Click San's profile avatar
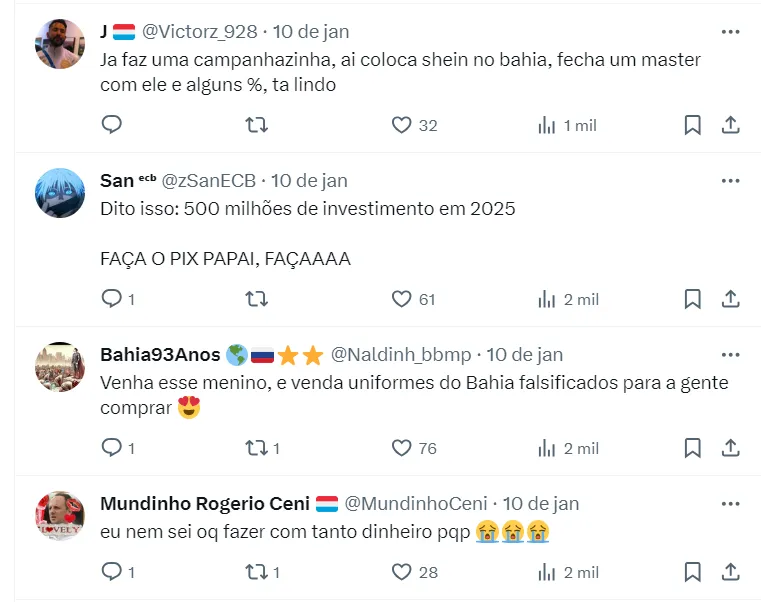761x602 pixels. tap(60, 192)
